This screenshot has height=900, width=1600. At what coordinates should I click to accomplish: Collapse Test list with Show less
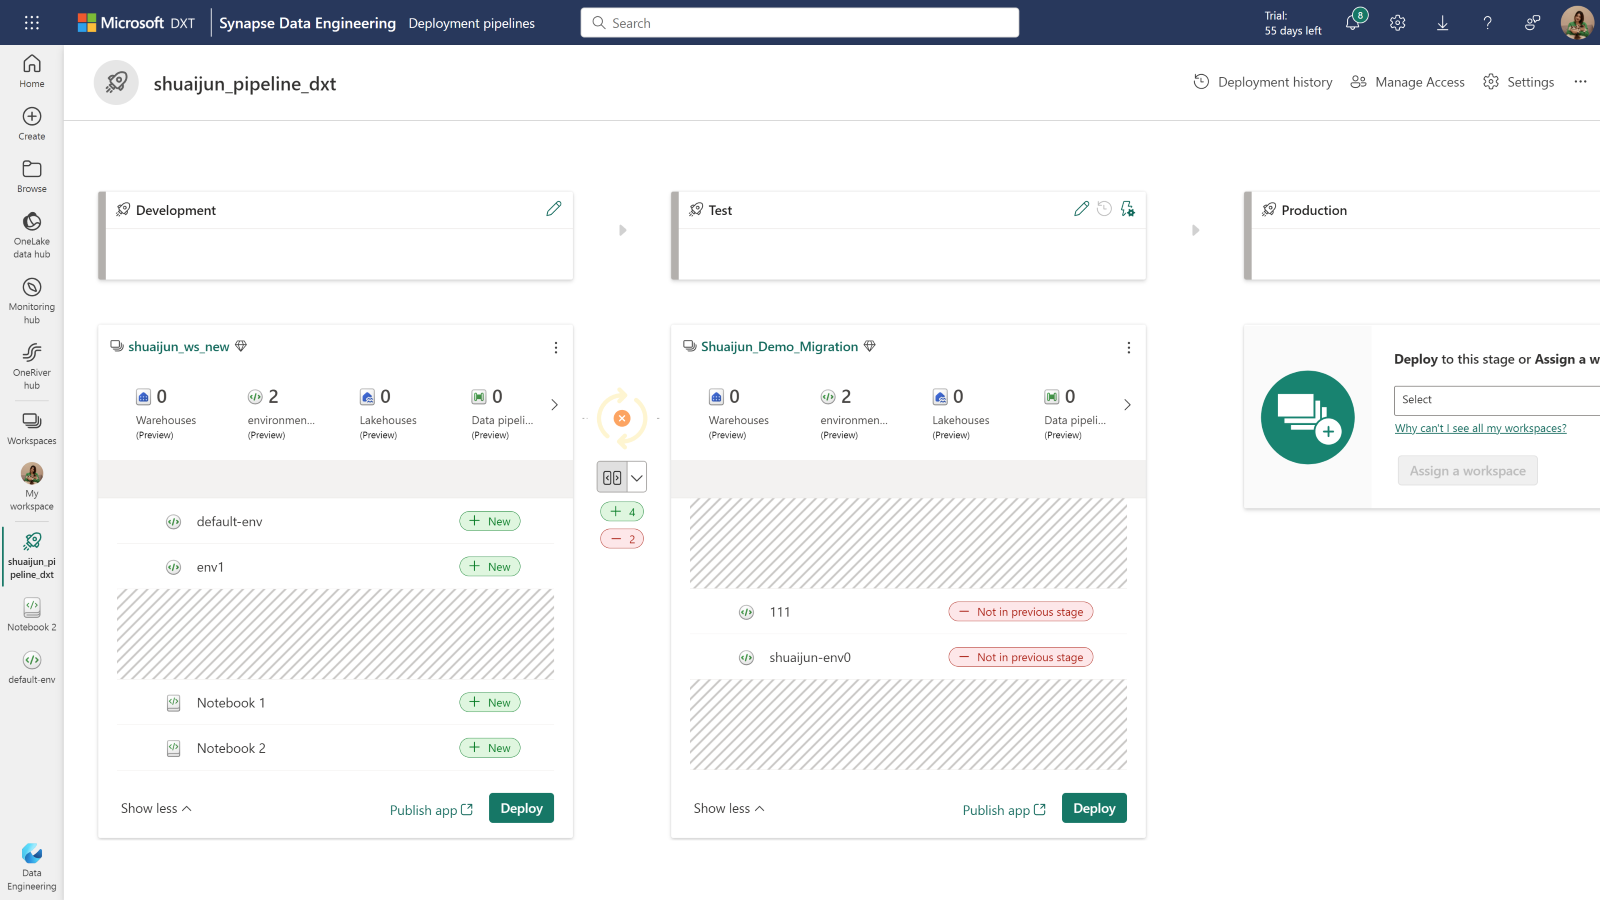point(729,808)
